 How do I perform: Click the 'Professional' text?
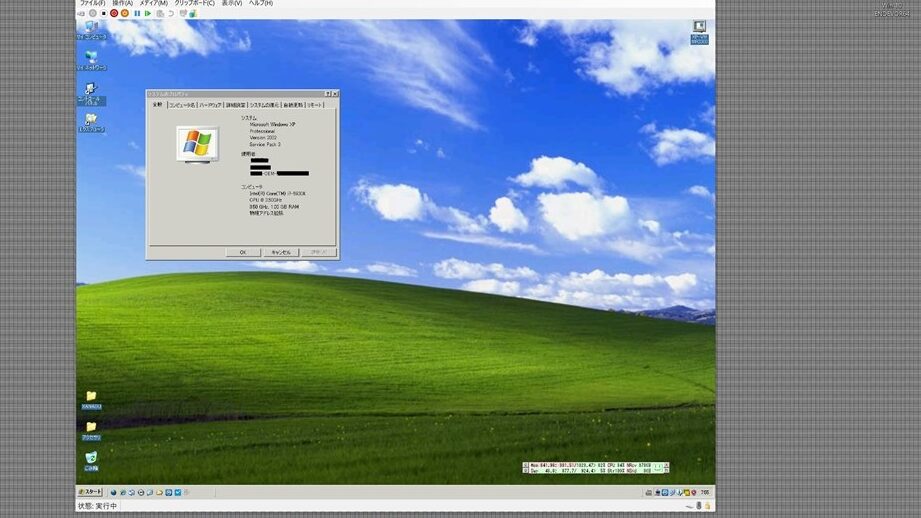262,131
